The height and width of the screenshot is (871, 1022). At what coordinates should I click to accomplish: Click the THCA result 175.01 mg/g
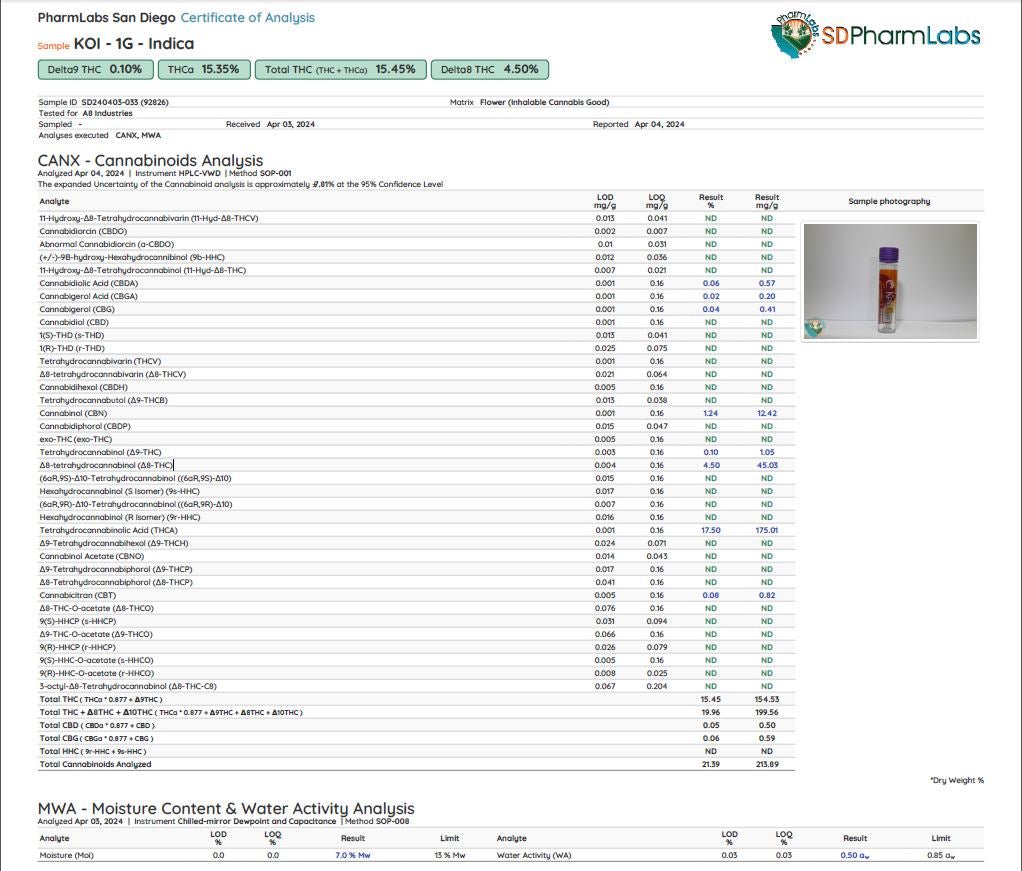(767, 531)
